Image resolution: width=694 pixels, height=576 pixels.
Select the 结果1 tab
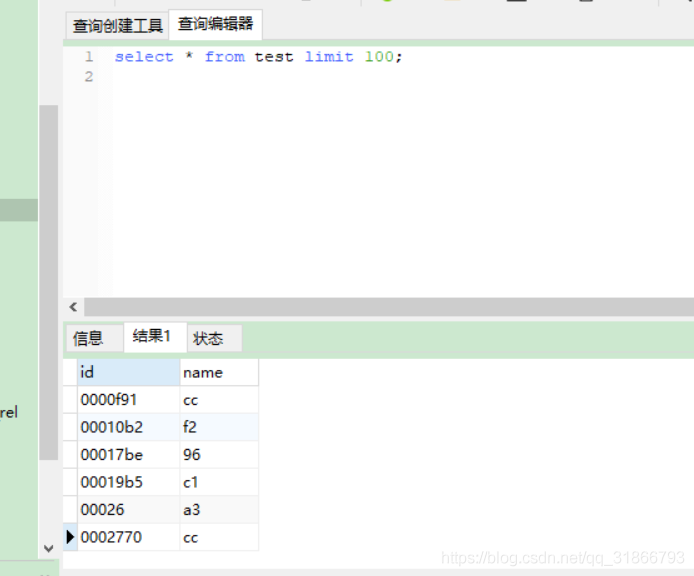[x=155, y=336]
